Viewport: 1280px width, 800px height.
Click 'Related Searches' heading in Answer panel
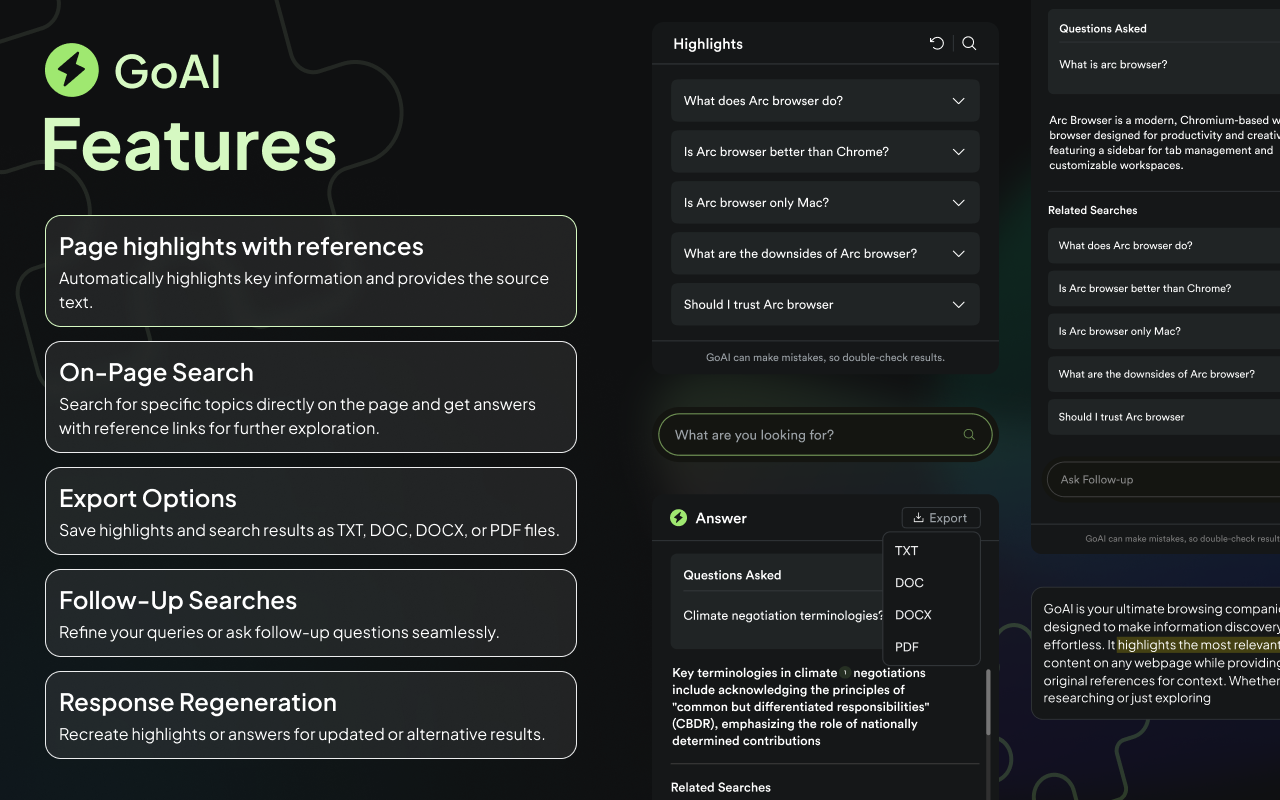click(721, 788)
